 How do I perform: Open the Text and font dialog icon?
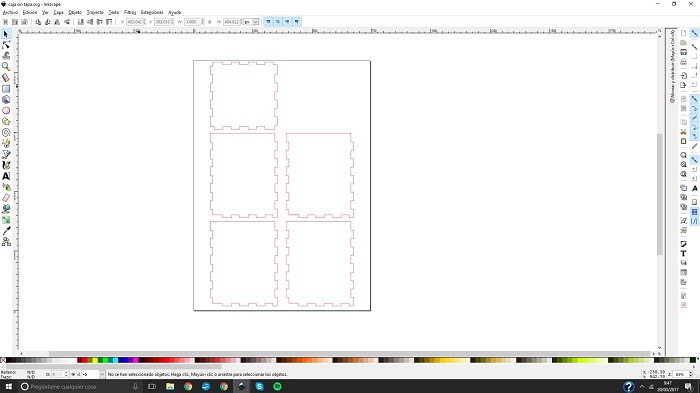(x=683, y=253)
